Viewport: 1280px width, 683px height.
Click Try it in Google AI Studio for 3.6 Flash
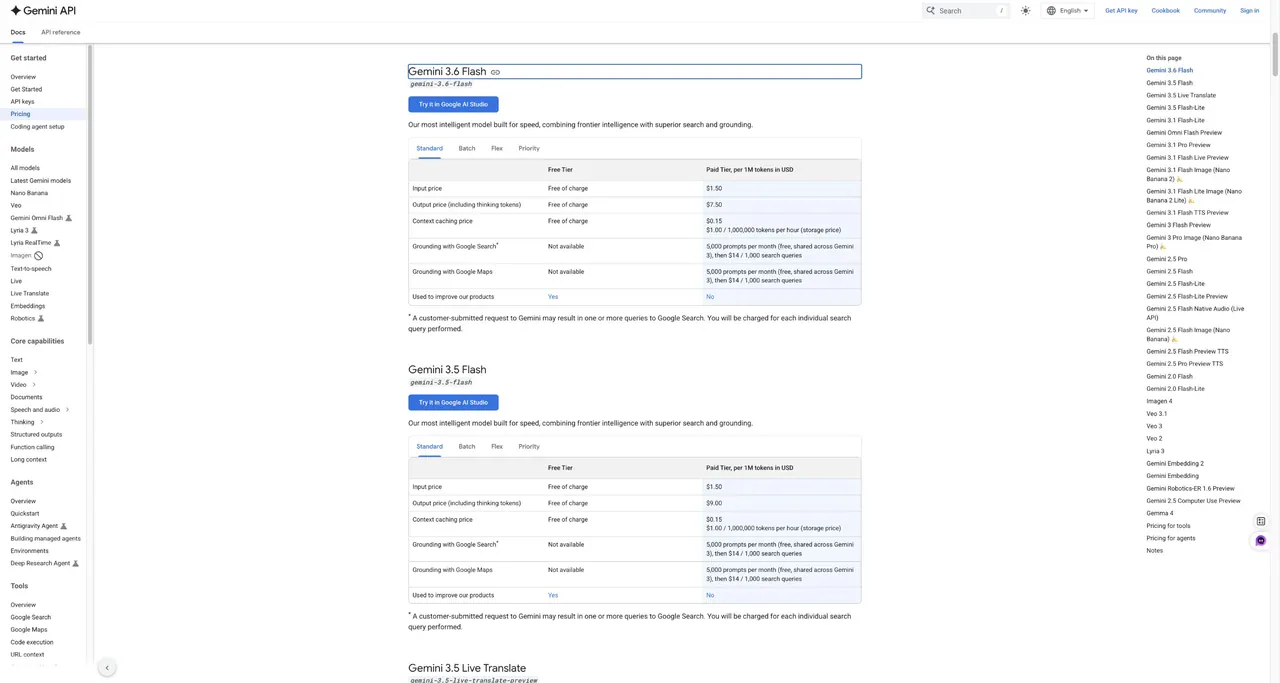coord(453,104)
